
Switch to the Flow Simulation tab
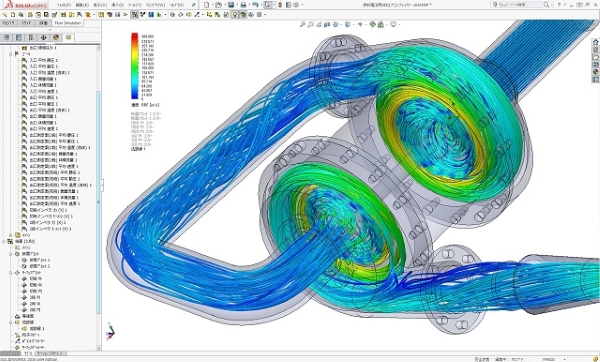(x=68, y=23)
